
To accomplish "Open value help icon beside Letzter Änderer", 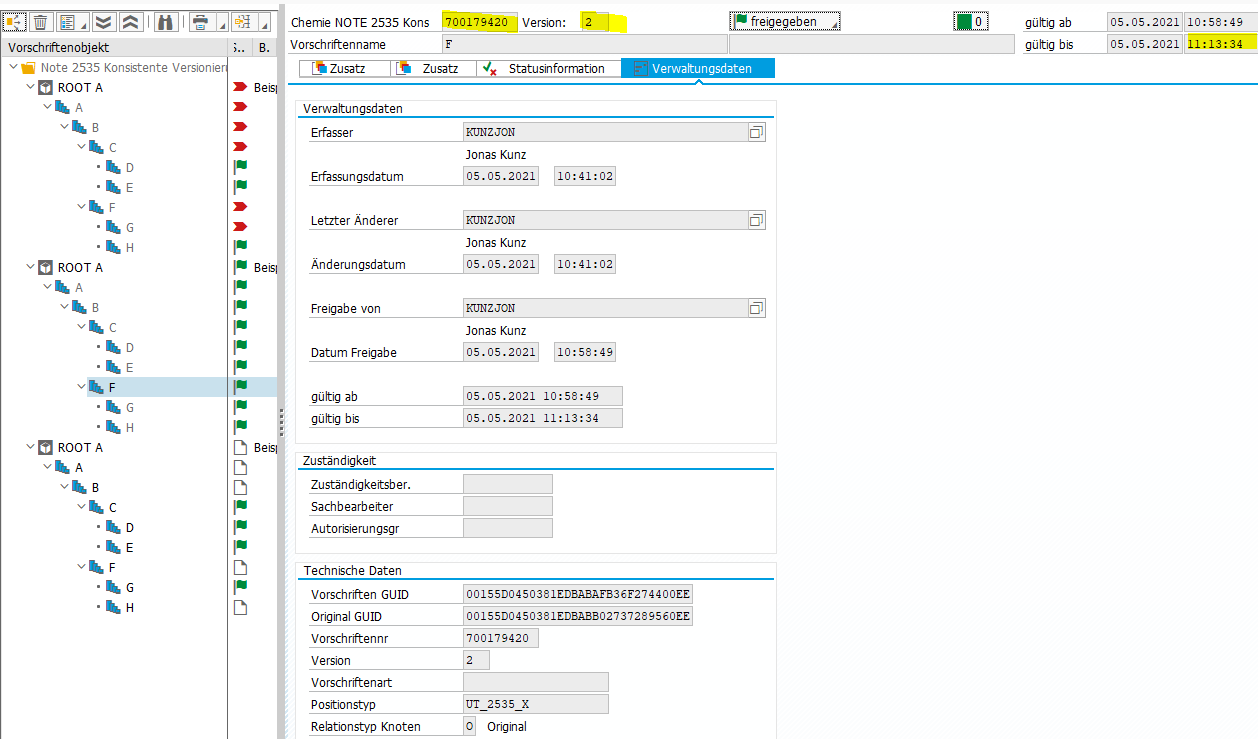I will point(756,220).
